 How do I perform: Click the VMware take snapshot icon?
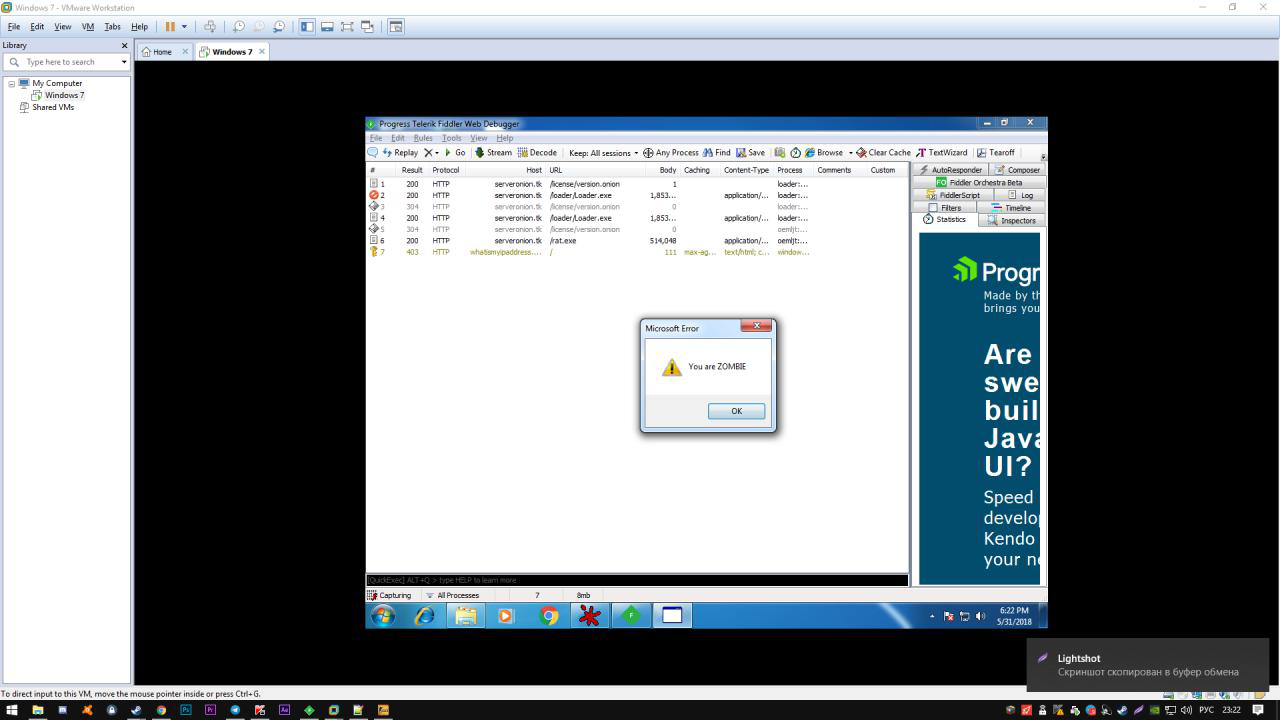tap(238, 27)
